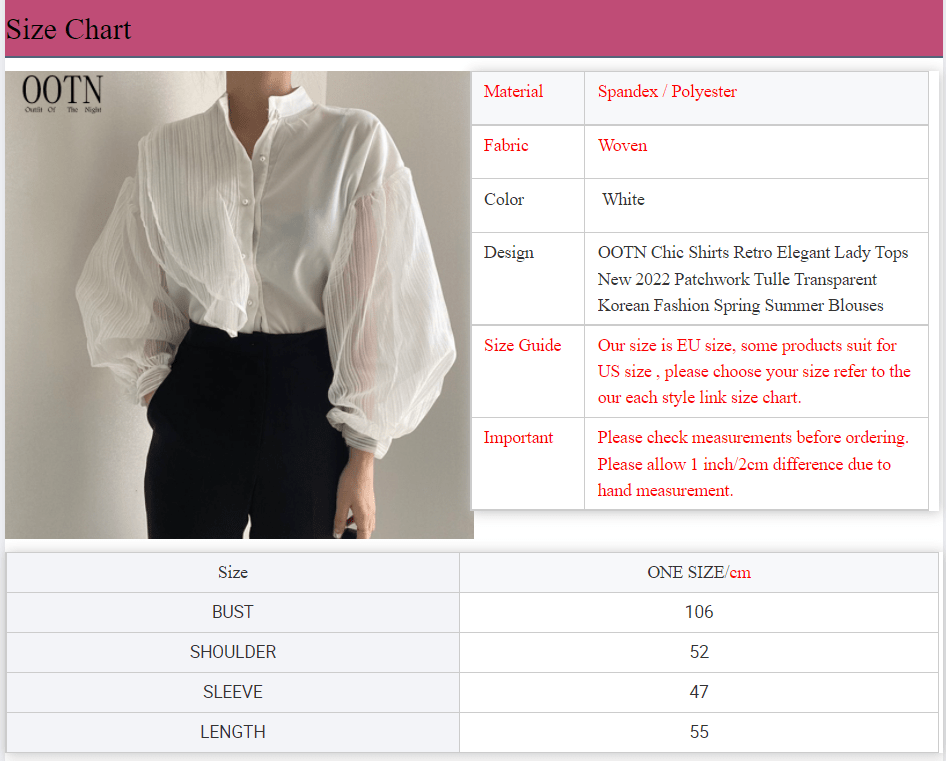Viewport: 946px width, 761px height.
Task: Click the Woven fabric value
Action: tap(622, 146)
